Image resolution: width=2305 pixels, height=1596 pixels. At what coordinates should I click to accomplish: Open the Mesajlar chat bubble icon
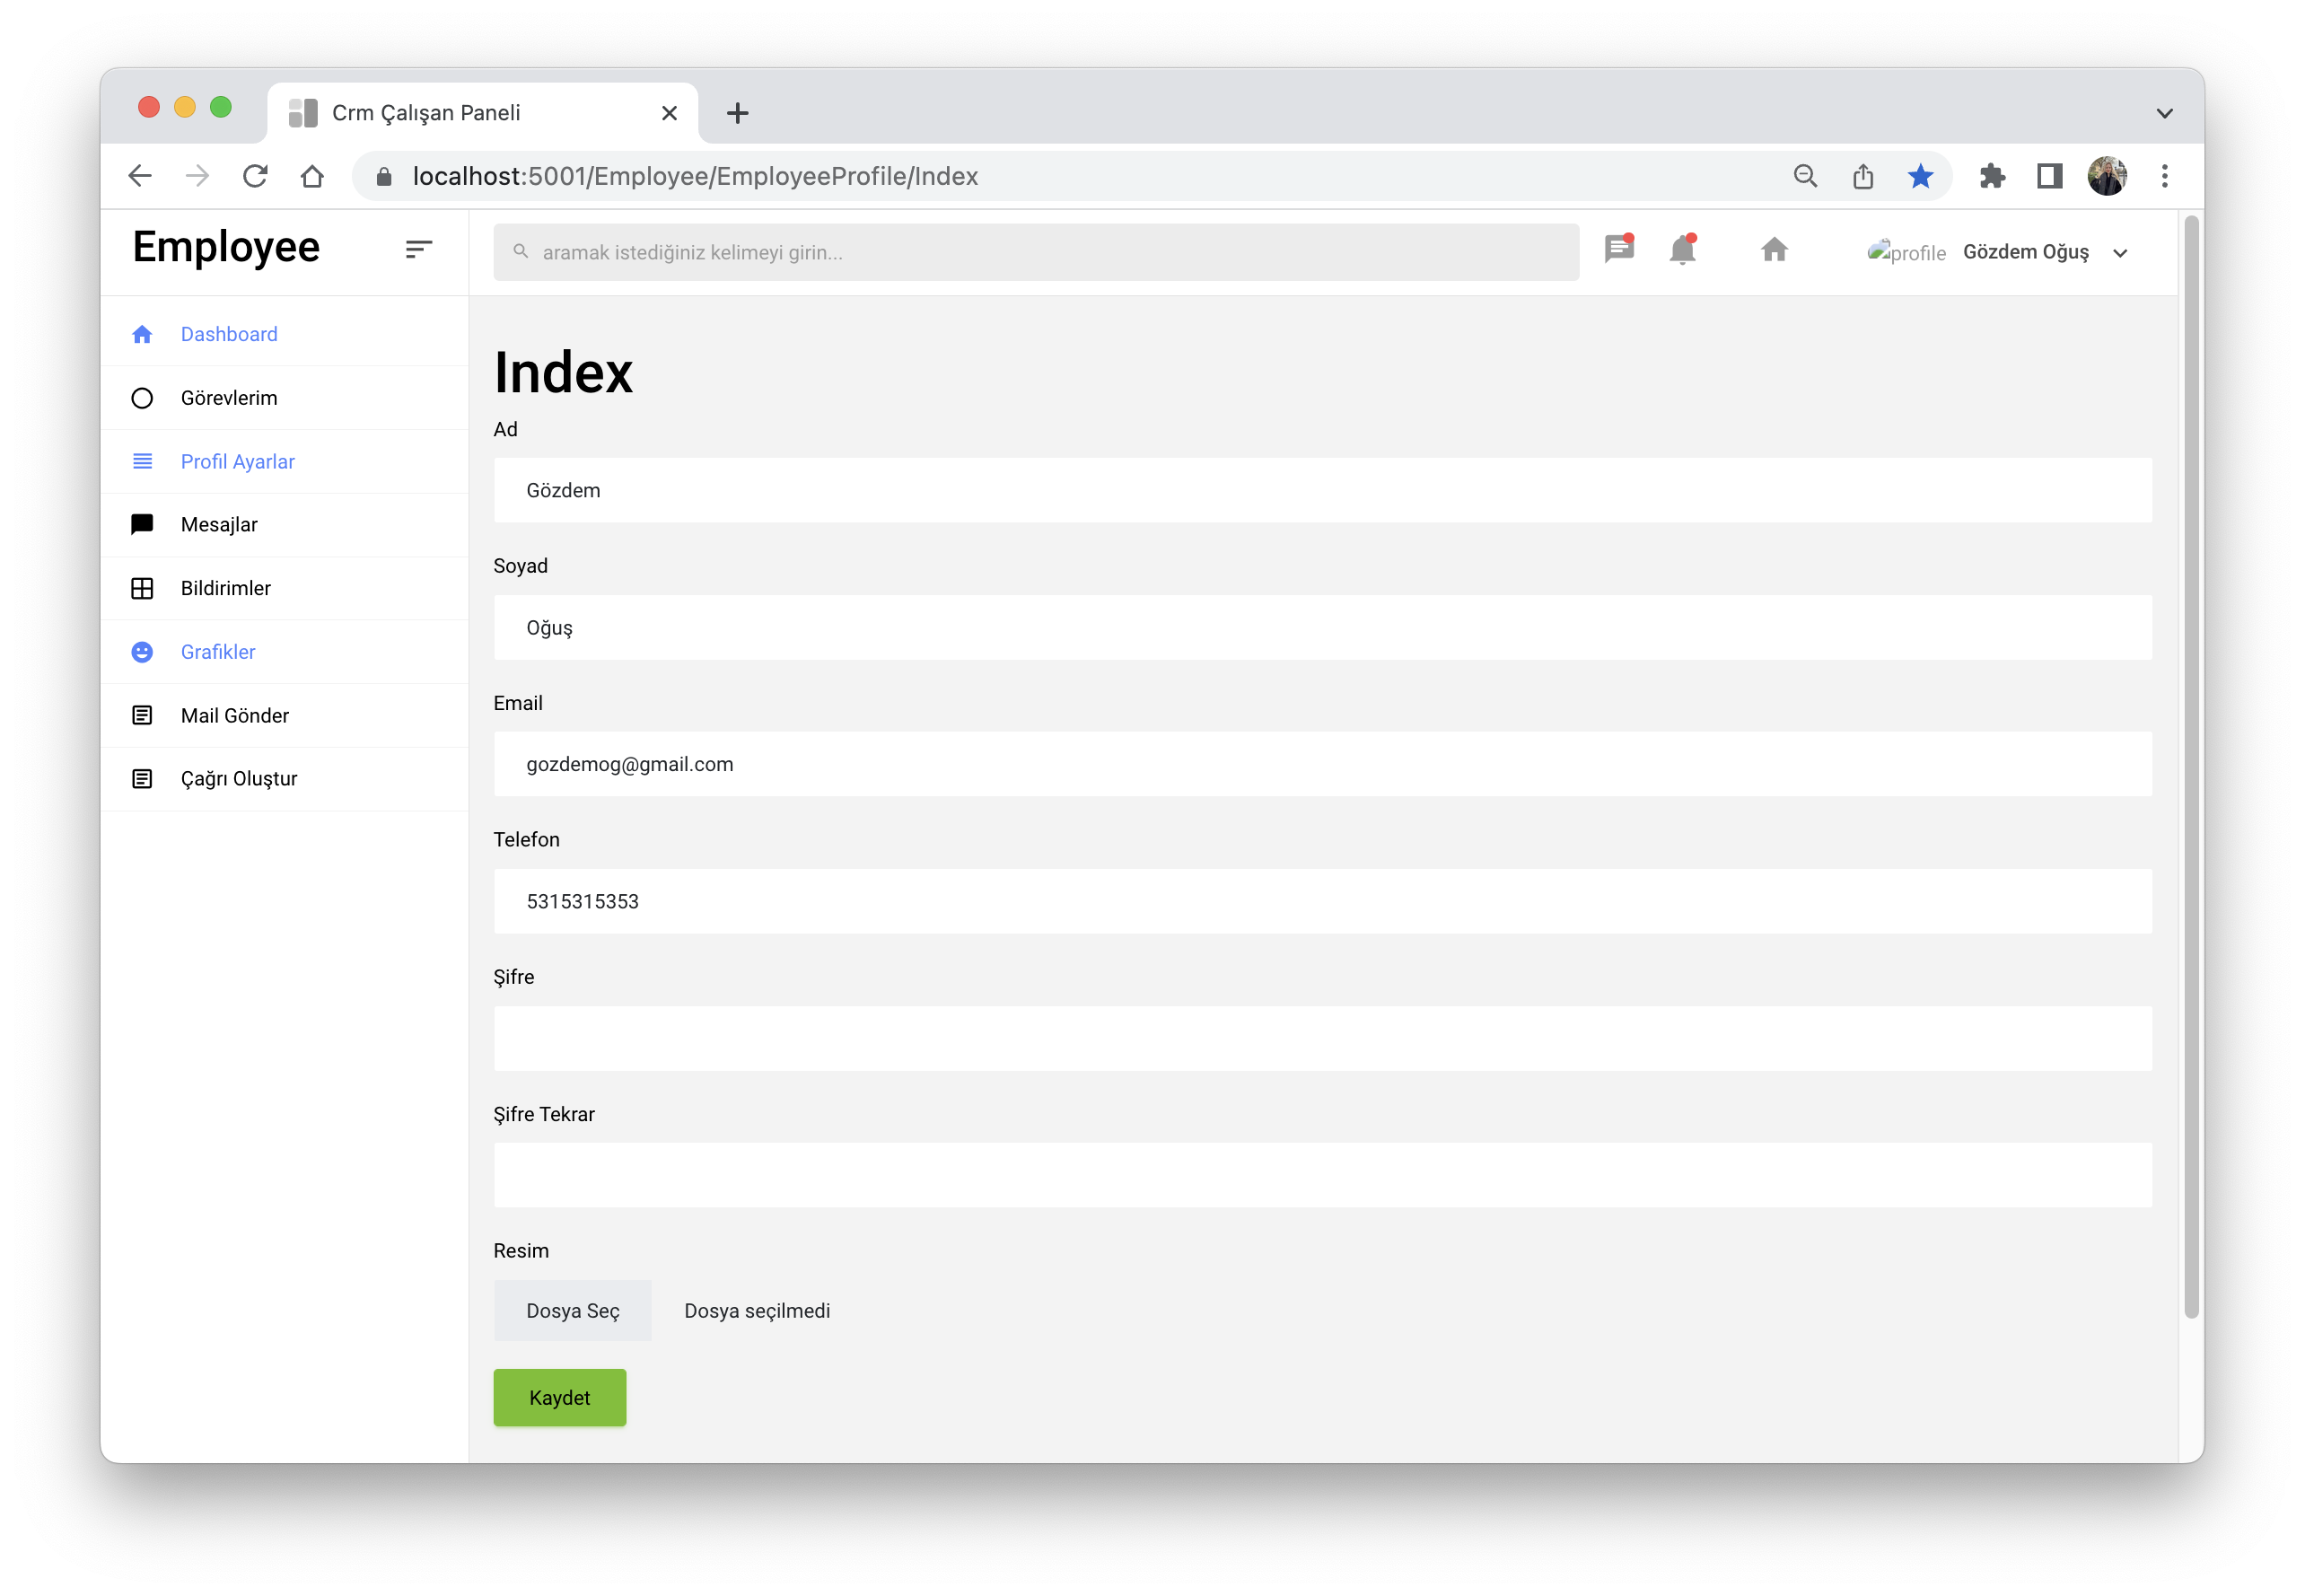142,524
